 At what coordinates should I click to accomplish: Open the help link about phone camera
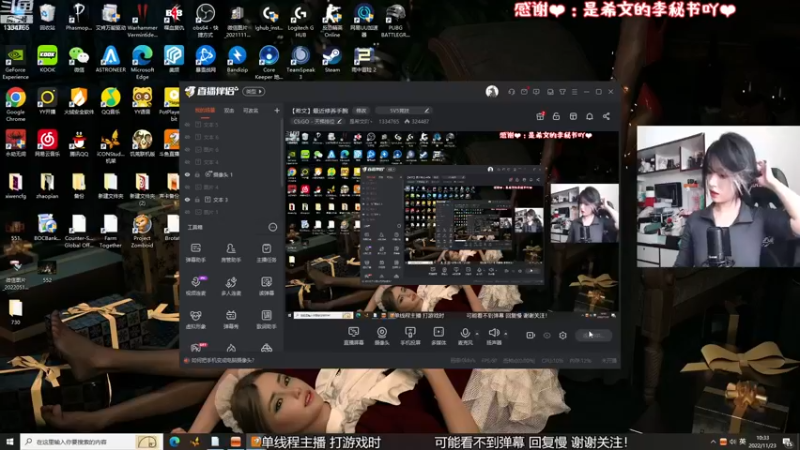tap(223, 360)
